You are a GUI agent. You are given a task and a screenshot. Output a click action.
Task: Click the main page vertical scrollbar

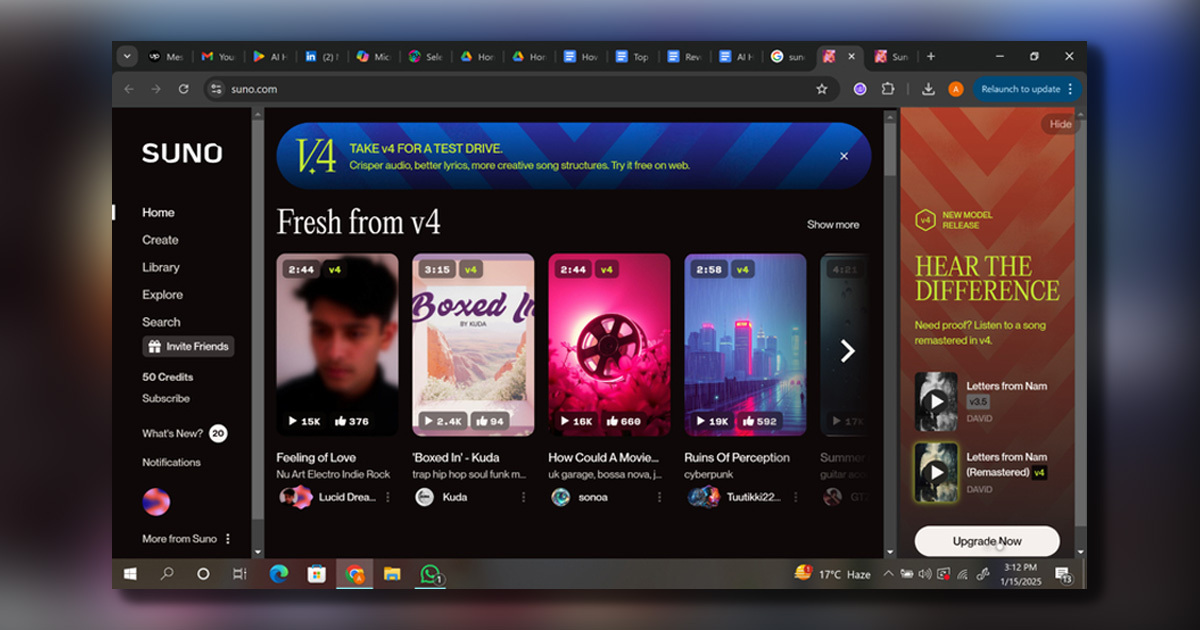click(891, 152)
